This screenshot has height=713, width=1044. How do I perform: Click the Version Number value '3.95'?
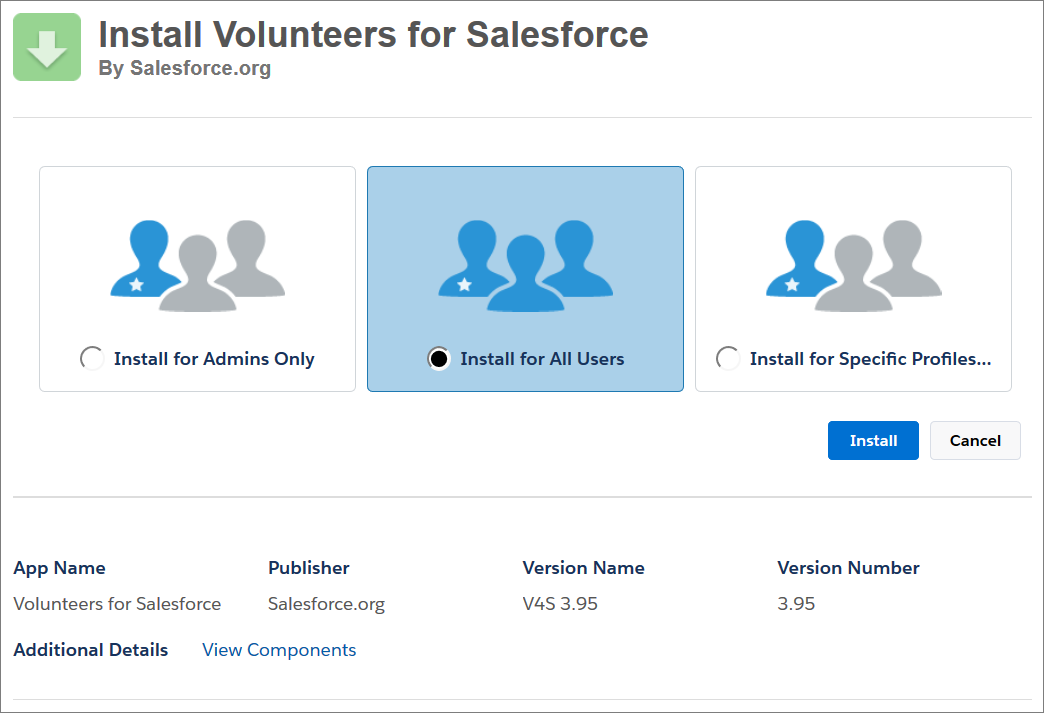point(796,603)
